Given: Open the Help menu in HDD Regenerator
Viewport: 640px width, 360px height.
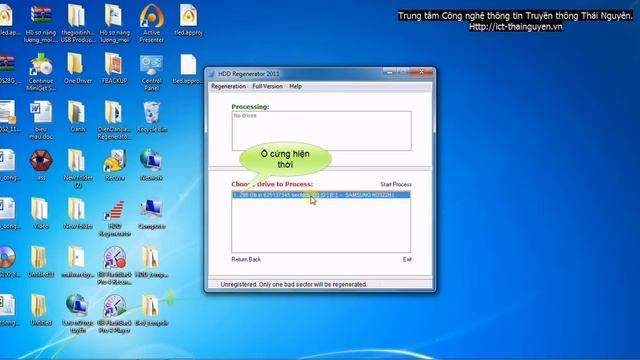Looking at the screenshot, I should [296, 87].
